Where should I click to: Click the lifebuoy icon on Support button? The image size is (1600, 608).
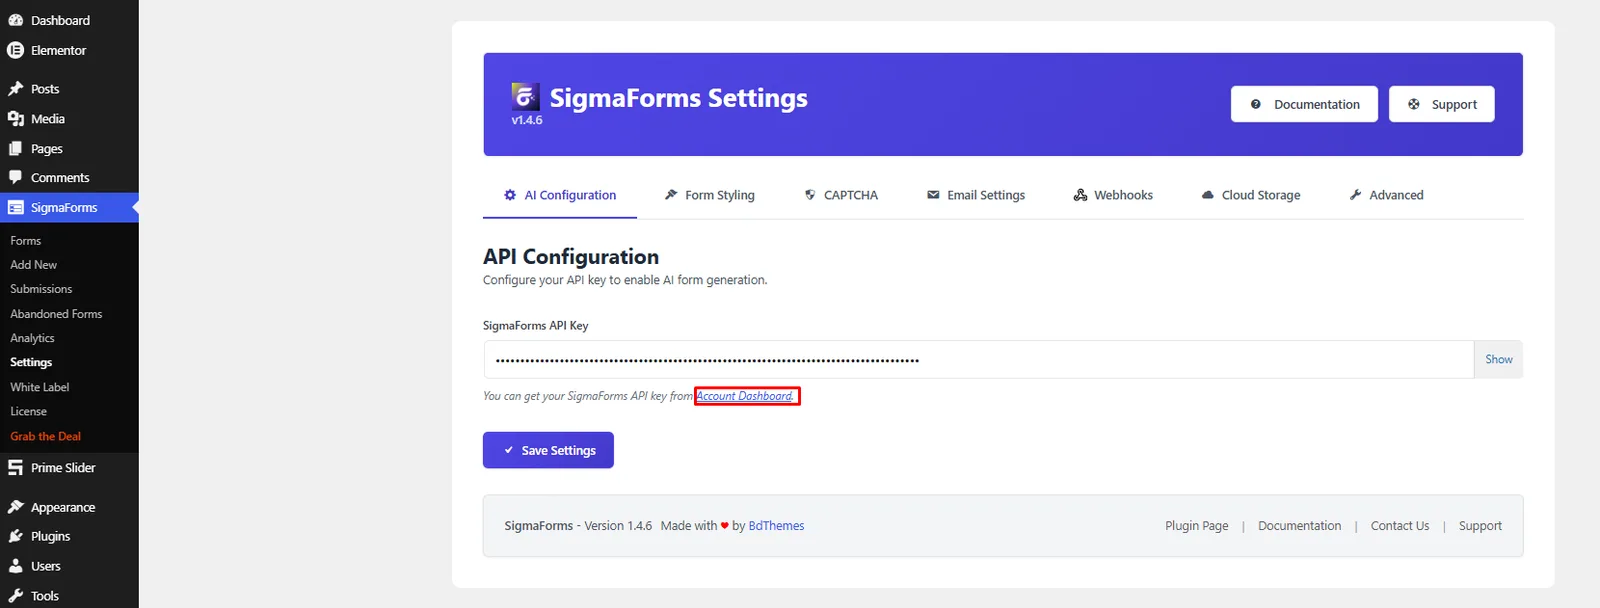(1414, 104)
